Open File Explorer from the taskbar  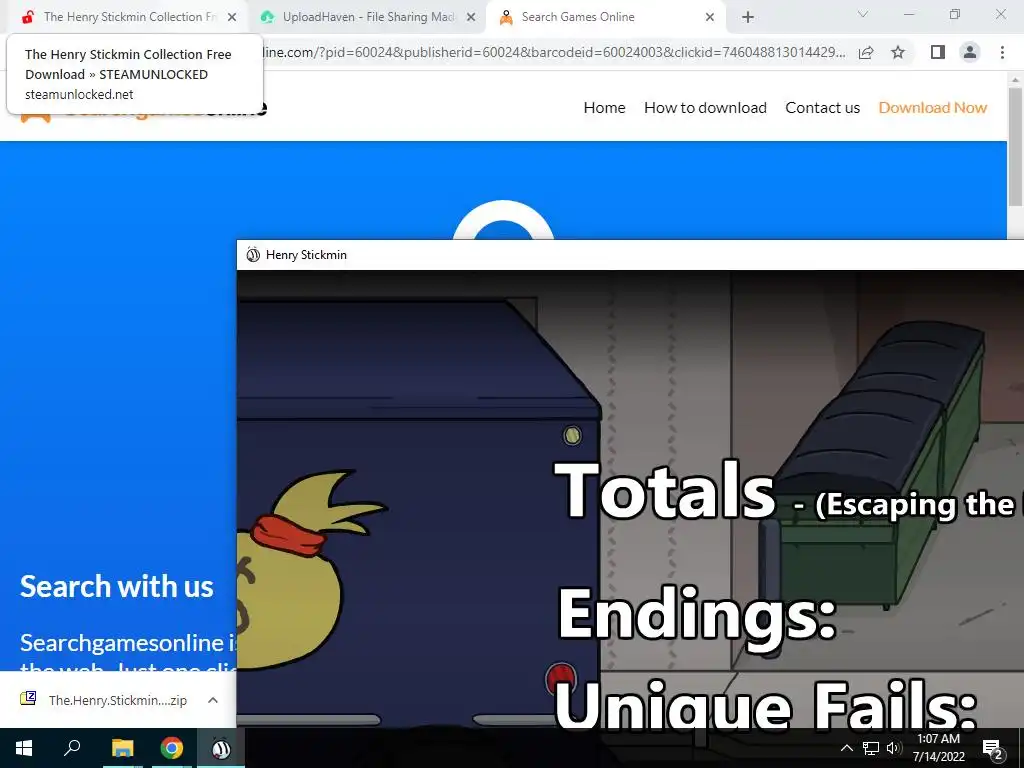(122, 748)
